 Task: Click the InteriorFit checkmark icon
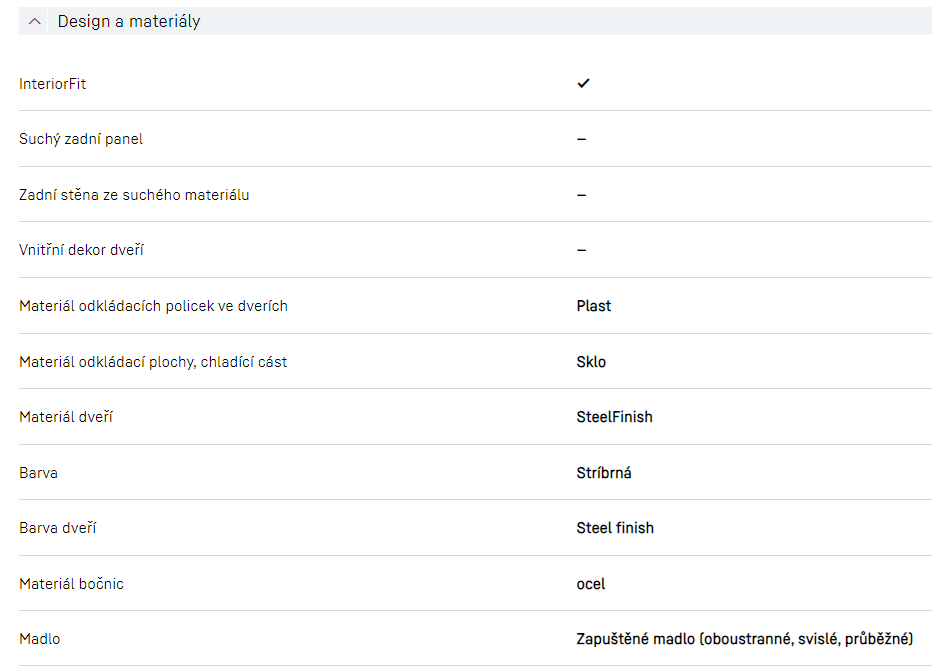583,84
